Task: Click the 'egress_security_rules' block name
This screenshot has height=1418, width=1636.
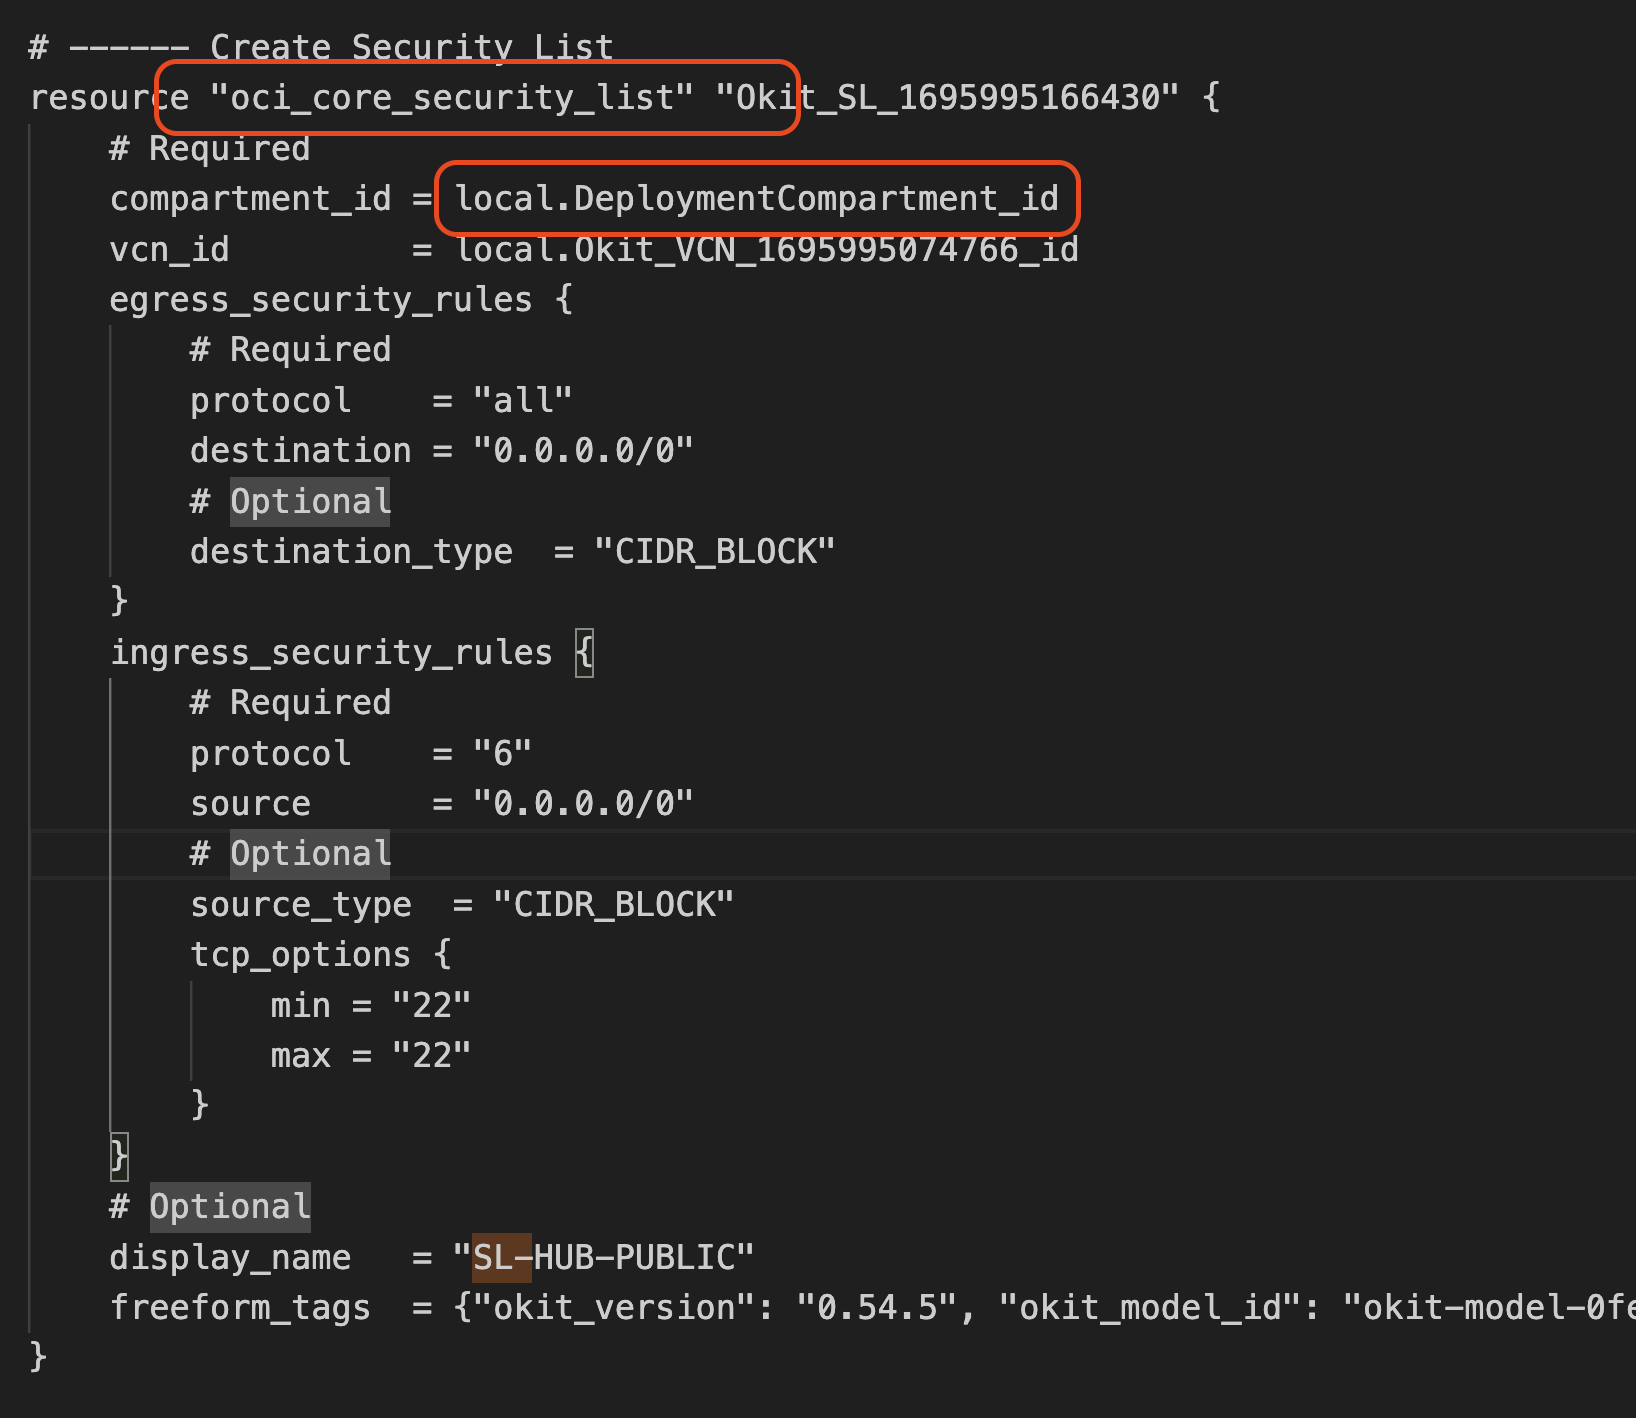Action: click(x=321, y=300)
